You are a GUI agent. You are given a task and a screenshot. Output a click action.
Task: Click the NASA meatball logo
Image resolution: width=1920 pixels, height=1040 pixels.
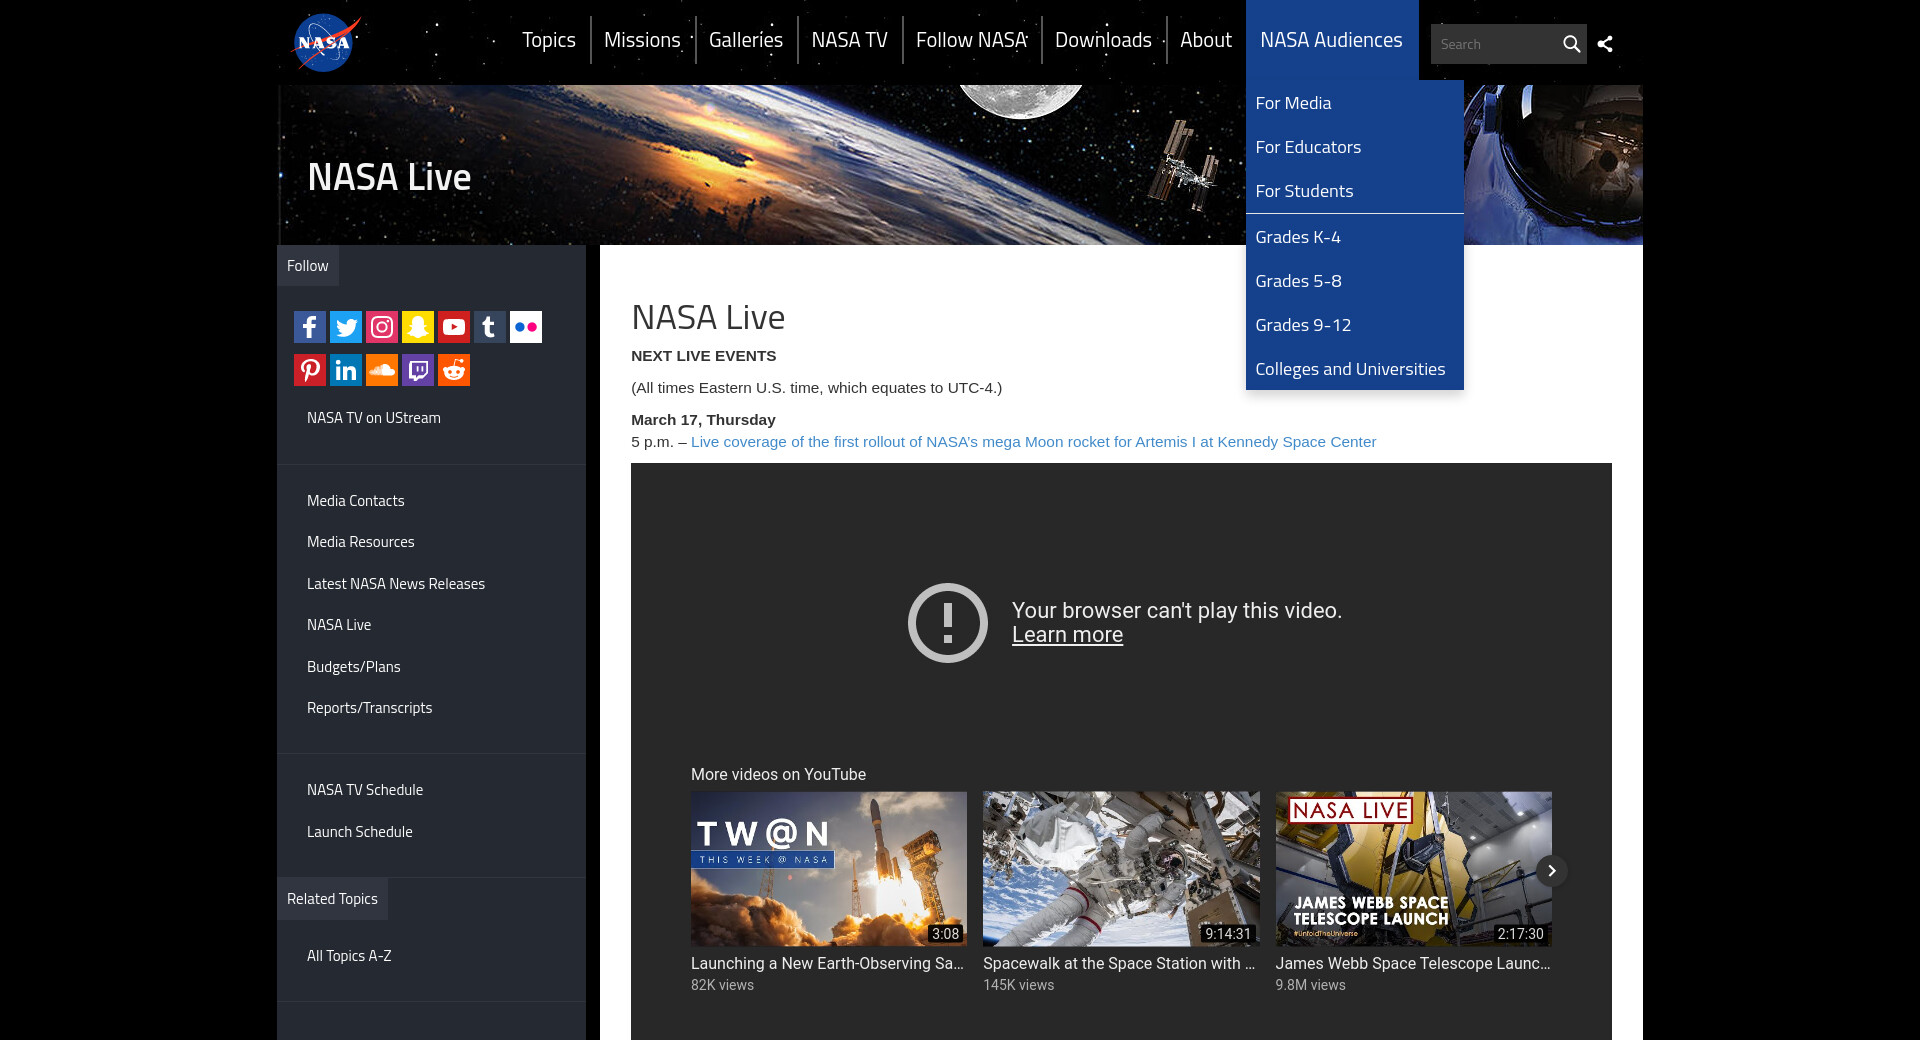(325, 43)
